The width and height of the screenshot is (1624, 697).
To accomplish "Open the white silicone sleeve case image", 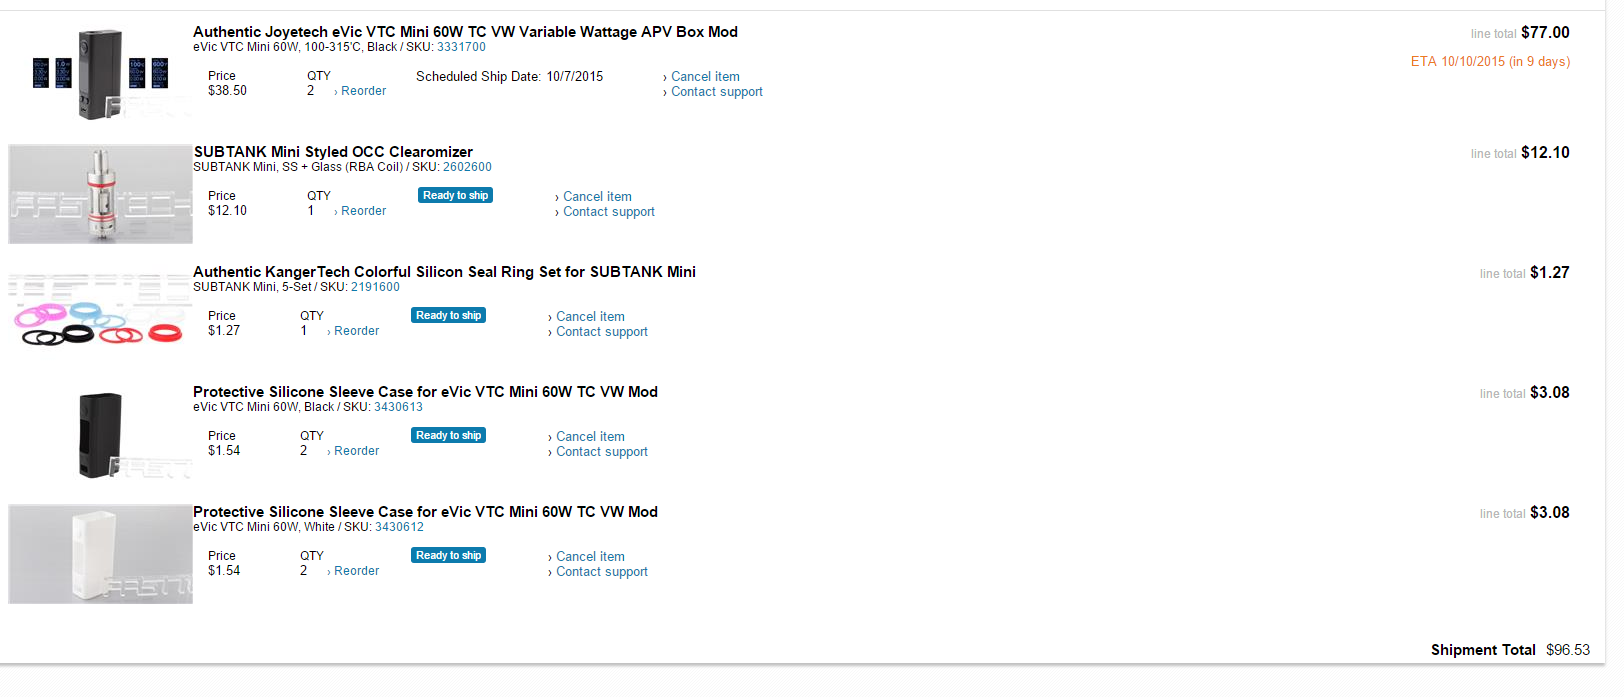I will (x=100, y=554).
